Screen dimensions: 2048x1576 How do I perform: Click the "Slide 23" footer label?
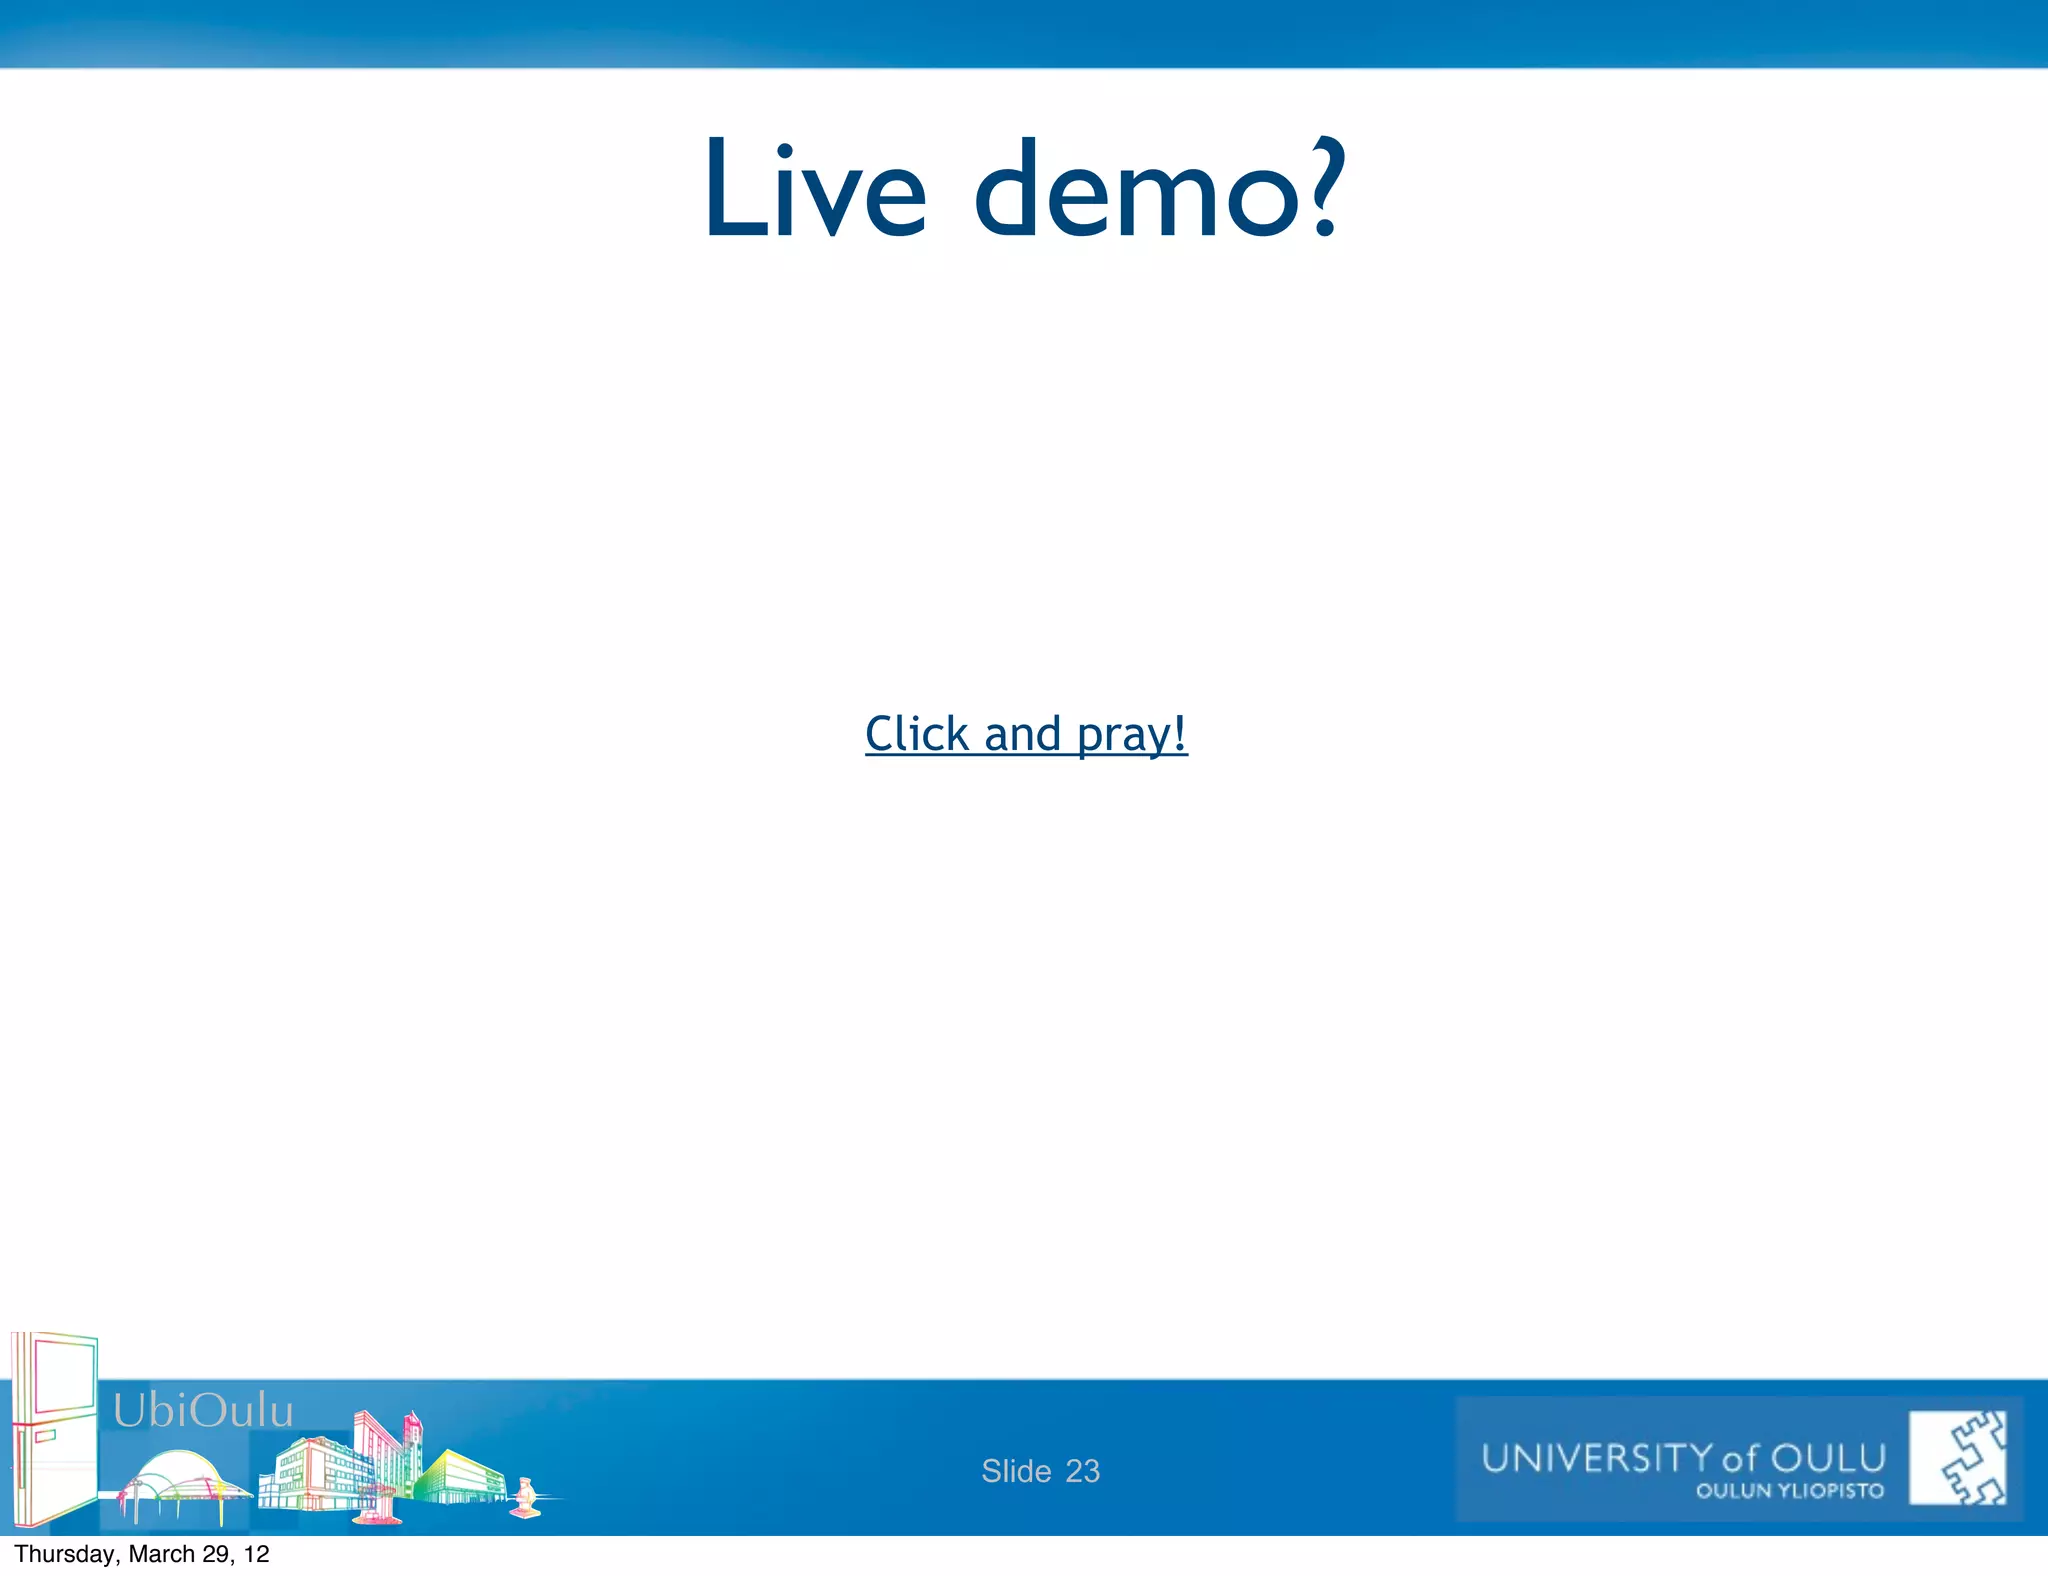pyautogui.click(x=1040, y=1471)
